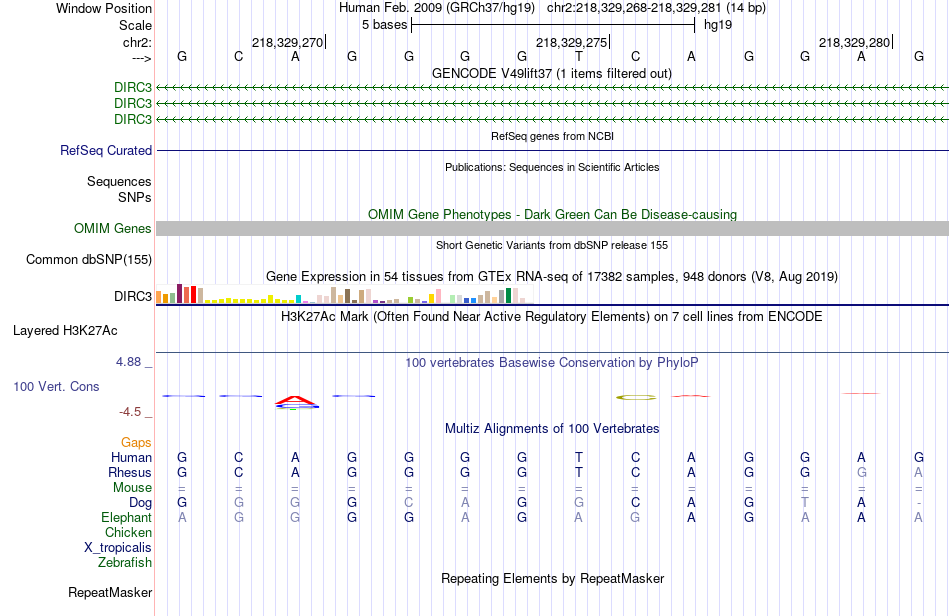Click the T base in the Dog row
Screen dimensions: 950x616
point(805,503)
